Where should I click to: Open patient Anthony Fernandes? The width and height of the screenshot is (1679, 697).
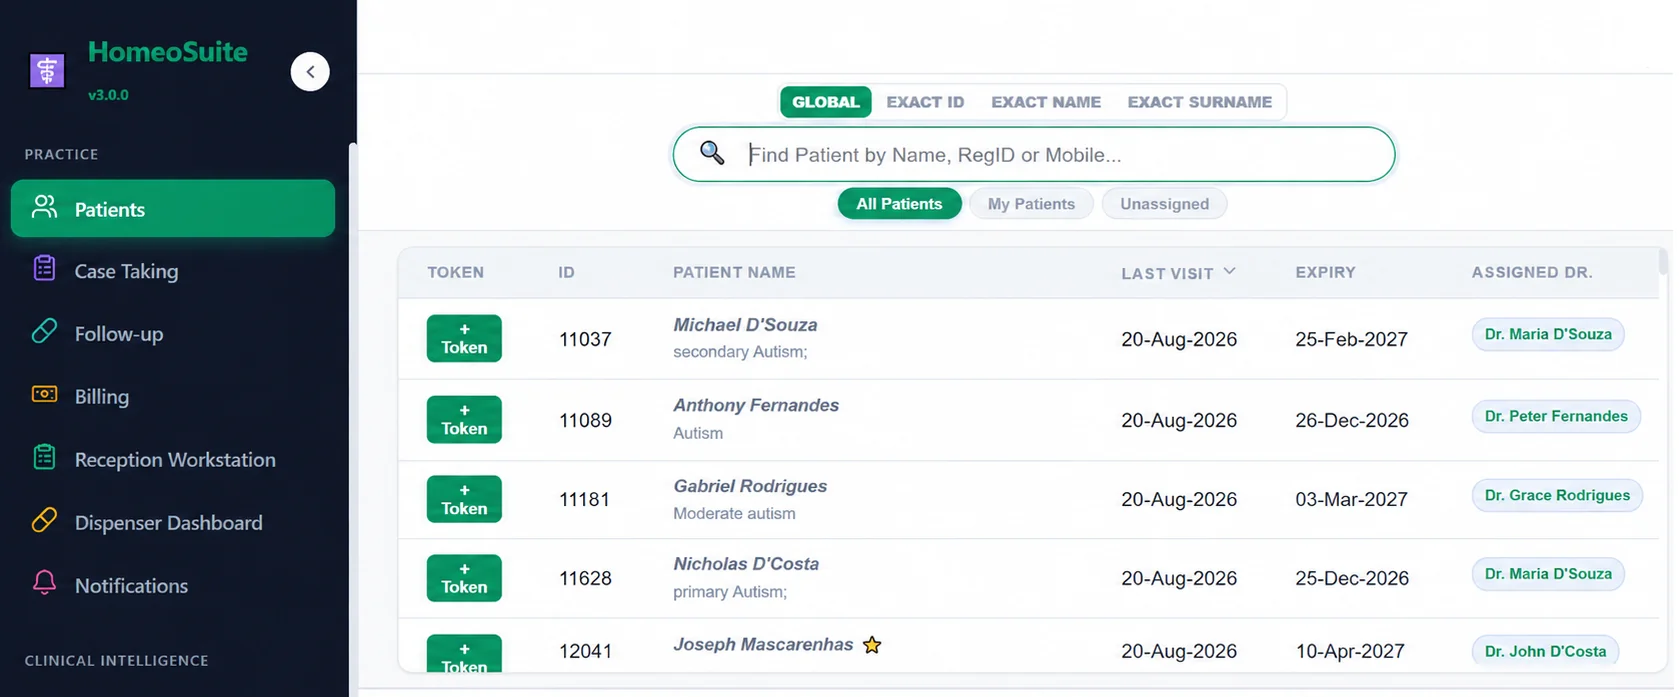click(x=756, y=405)
